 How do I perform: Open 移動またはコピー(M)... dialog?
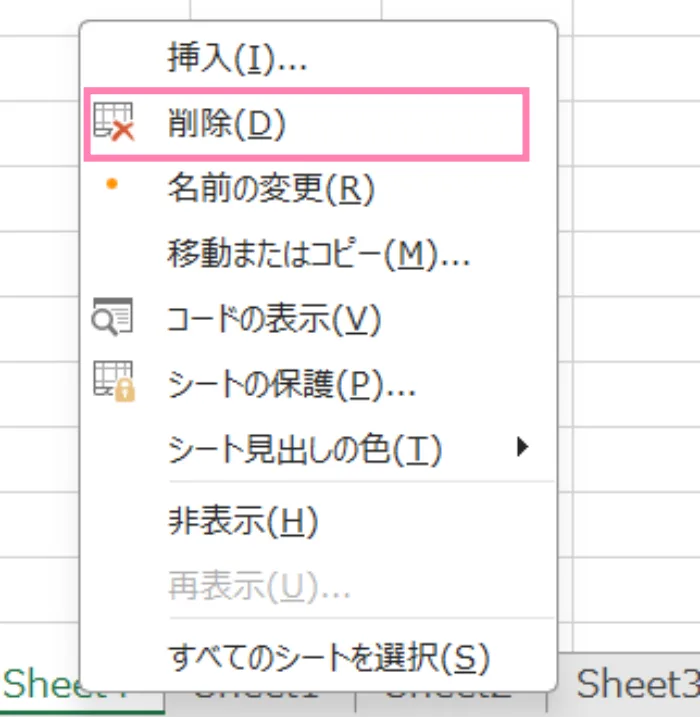point(319,254)
